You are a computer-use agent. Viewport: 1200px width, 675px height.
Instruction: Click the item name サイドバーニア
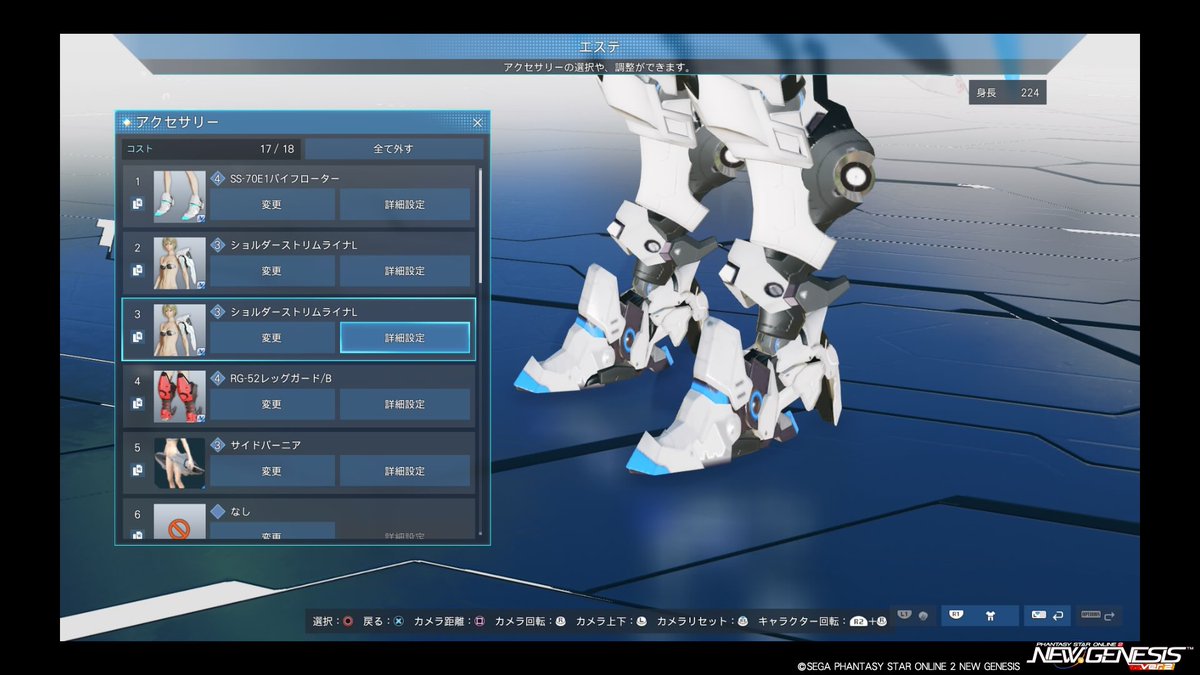coord(265,445)
